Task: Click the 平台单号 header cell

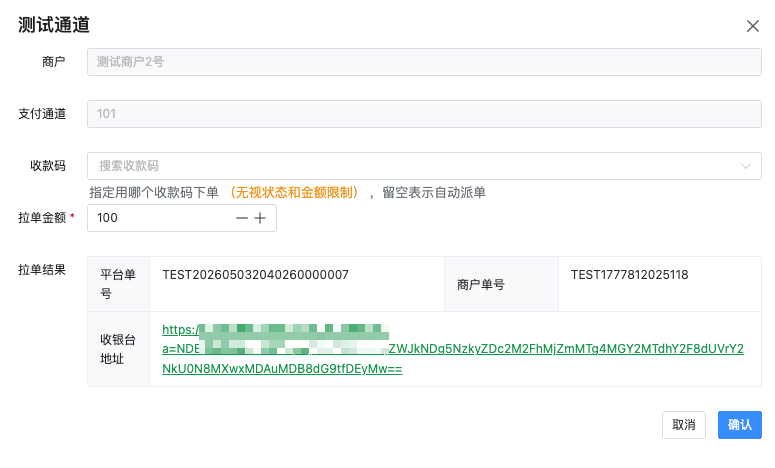Action: click(119, 284)
